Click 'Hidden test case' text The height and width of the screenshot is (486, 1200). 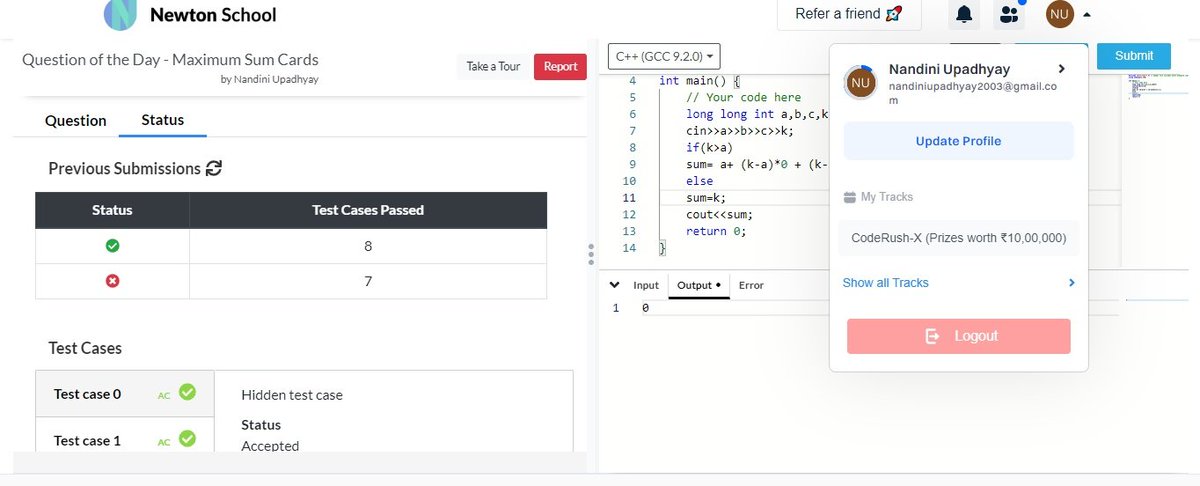(292, 395)
